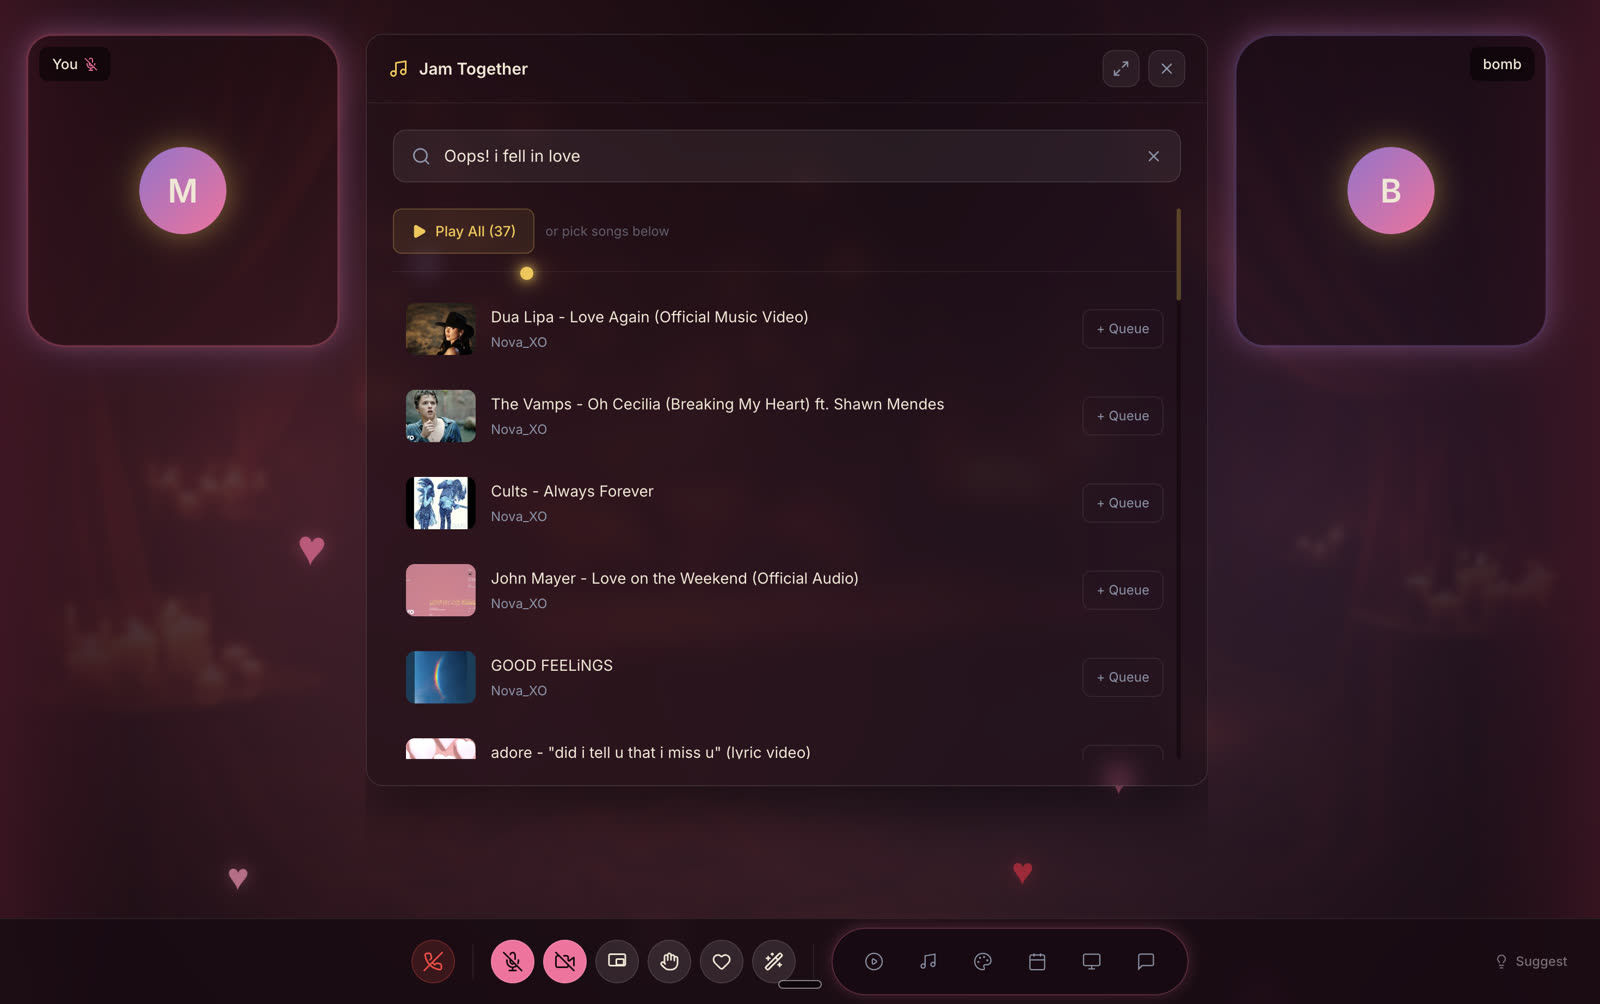This screenshot has width=1600, height=1004.
Task: Select the Cults Always Forever thumbnail
Action: click(x=441, y=503)
